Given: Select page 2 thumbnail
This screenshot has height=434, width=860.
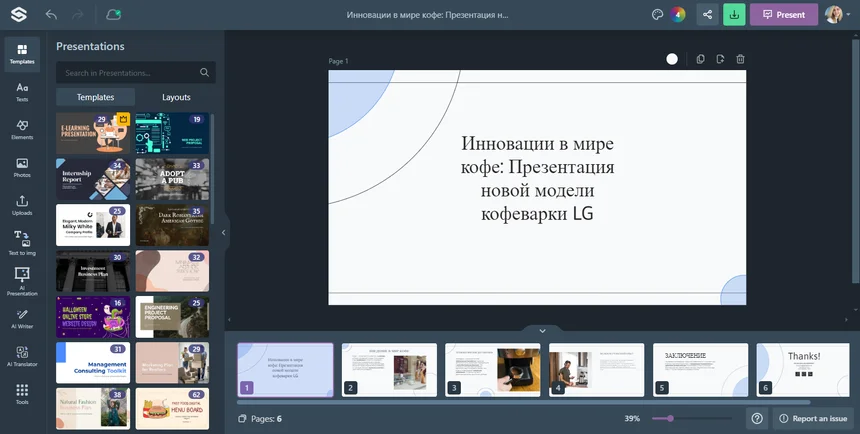Looking at the screenshot, I should tap(389, 370).
